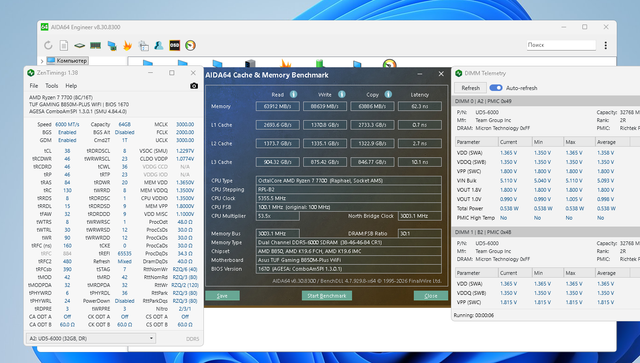Click the CPU Clock 5355.5 MHz field
The height and width of the screenshot is (363, 640).
click(x=349, y=198)
